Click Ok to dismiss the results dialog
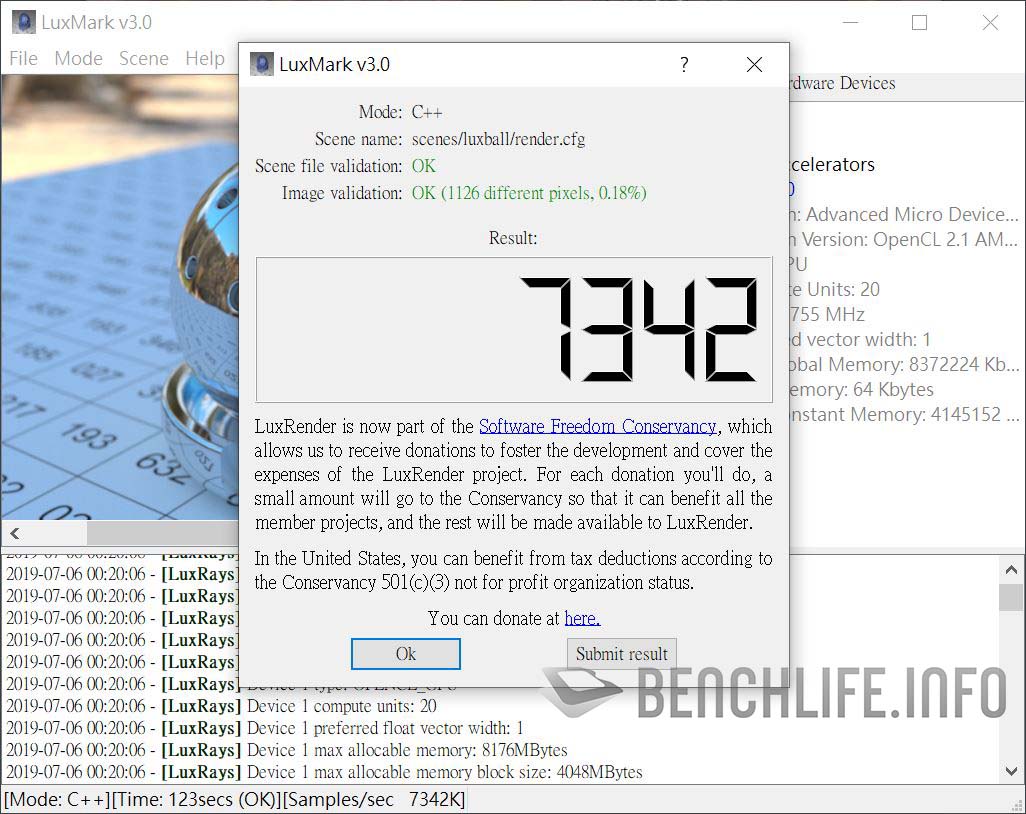The width and height of the screenshot is (1026, 814). pyautogui.click(x=405, y=653)
